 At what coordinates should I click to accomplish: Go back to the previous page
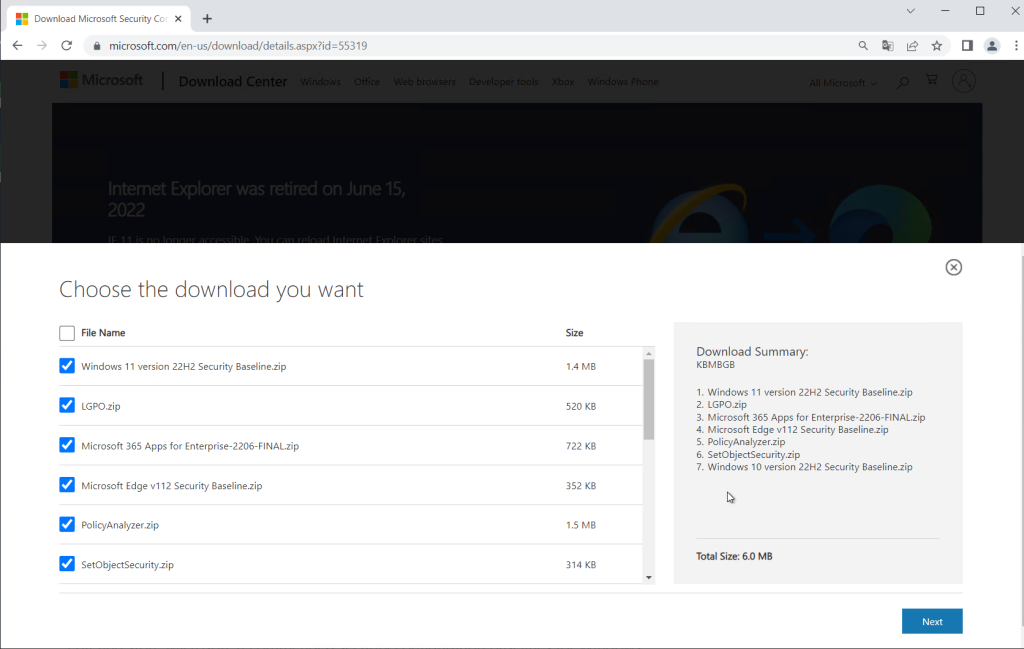point(18,46)
